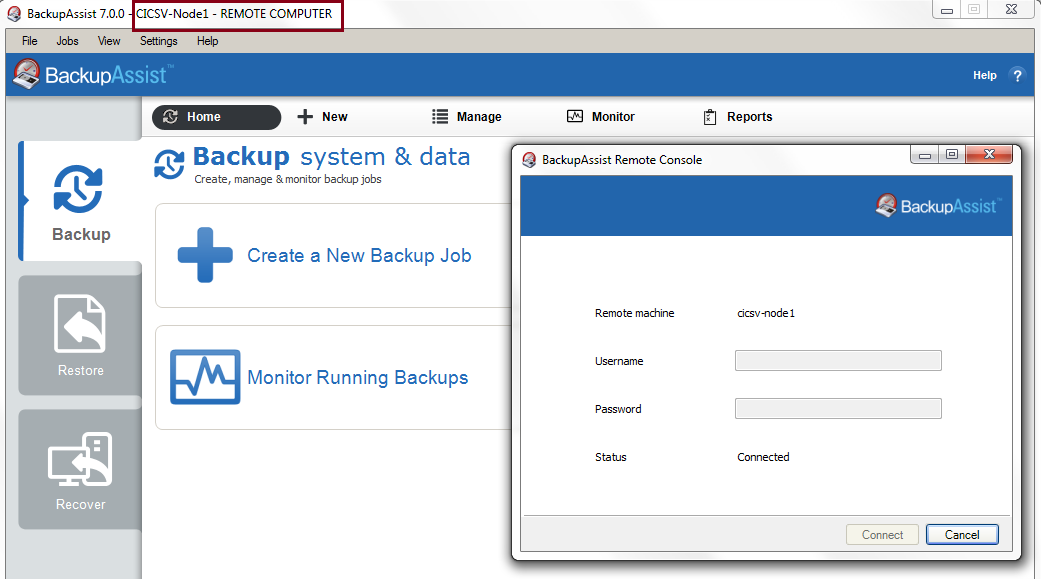Select the Home tab
The width and height of the screenshot is (1041, 579).
pyautogui.click(x=216, y=117)
